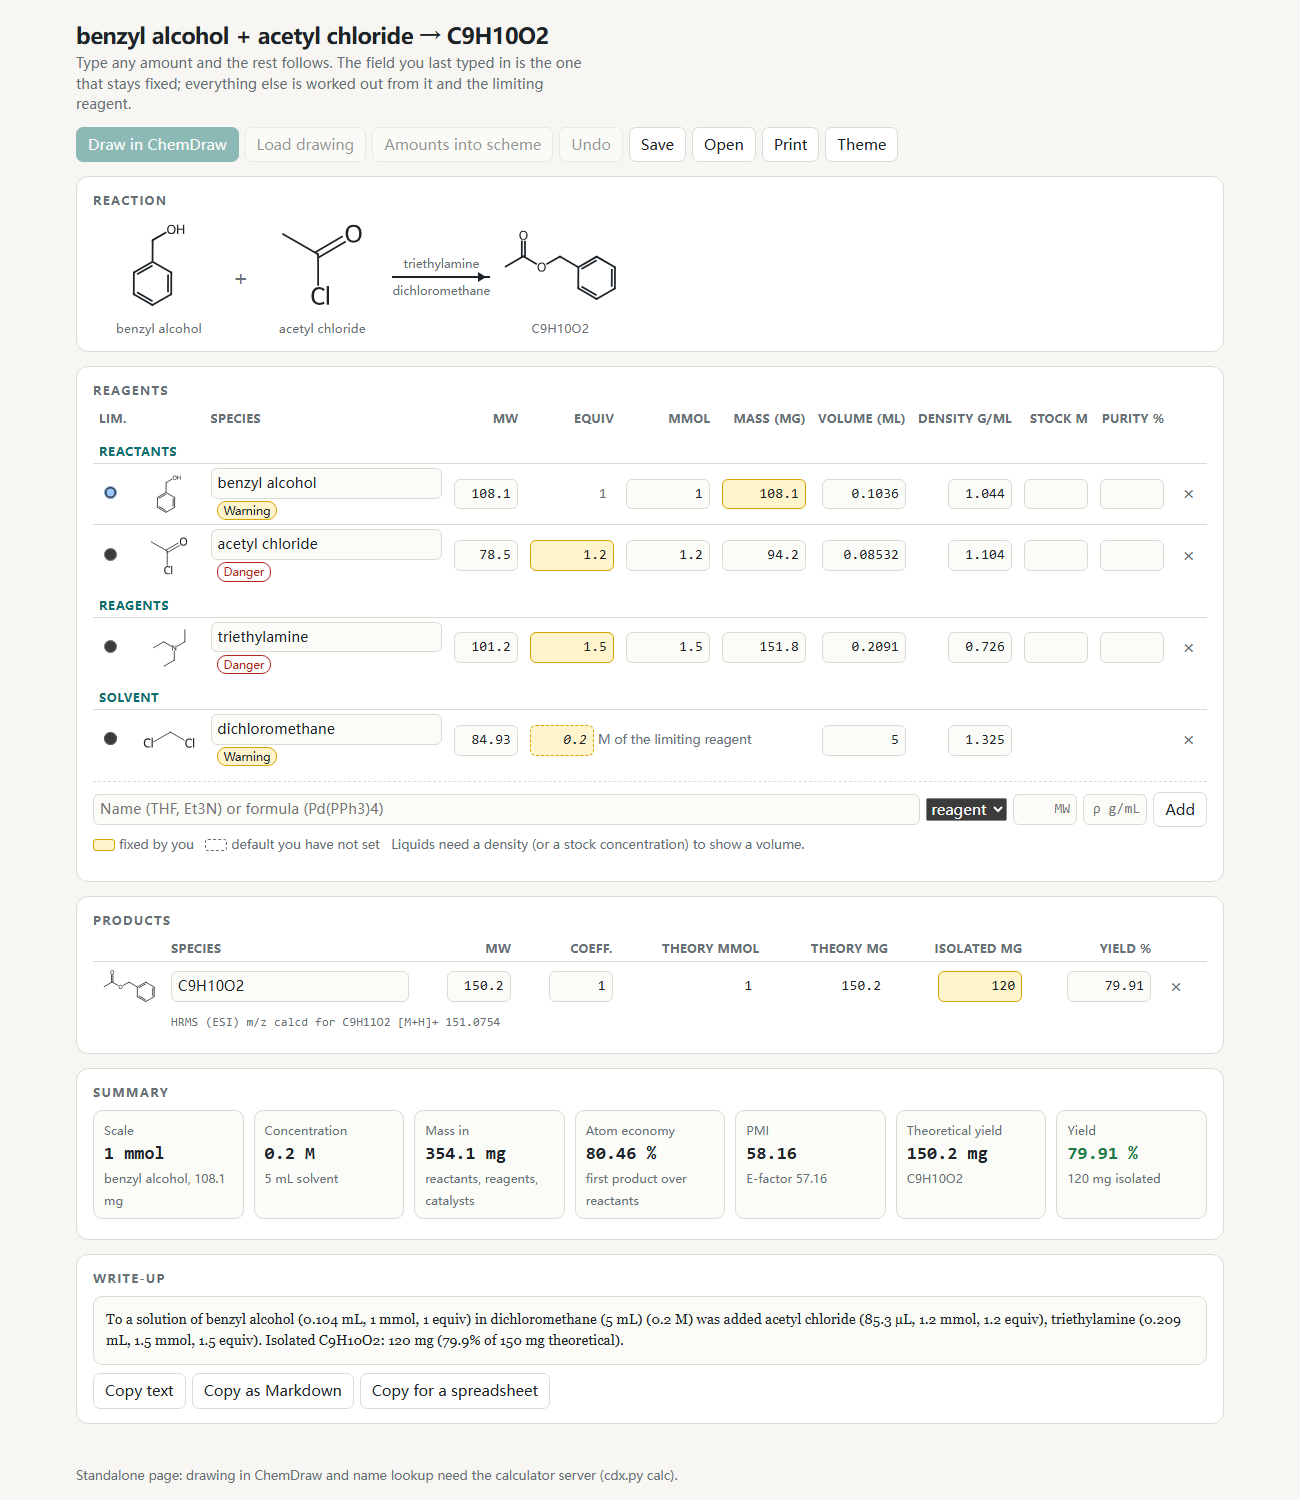Viewport: 1300px width, 1500px height.
Task: Select benzyl alcohol as limiting reagent
Action: tap(110, 493)
